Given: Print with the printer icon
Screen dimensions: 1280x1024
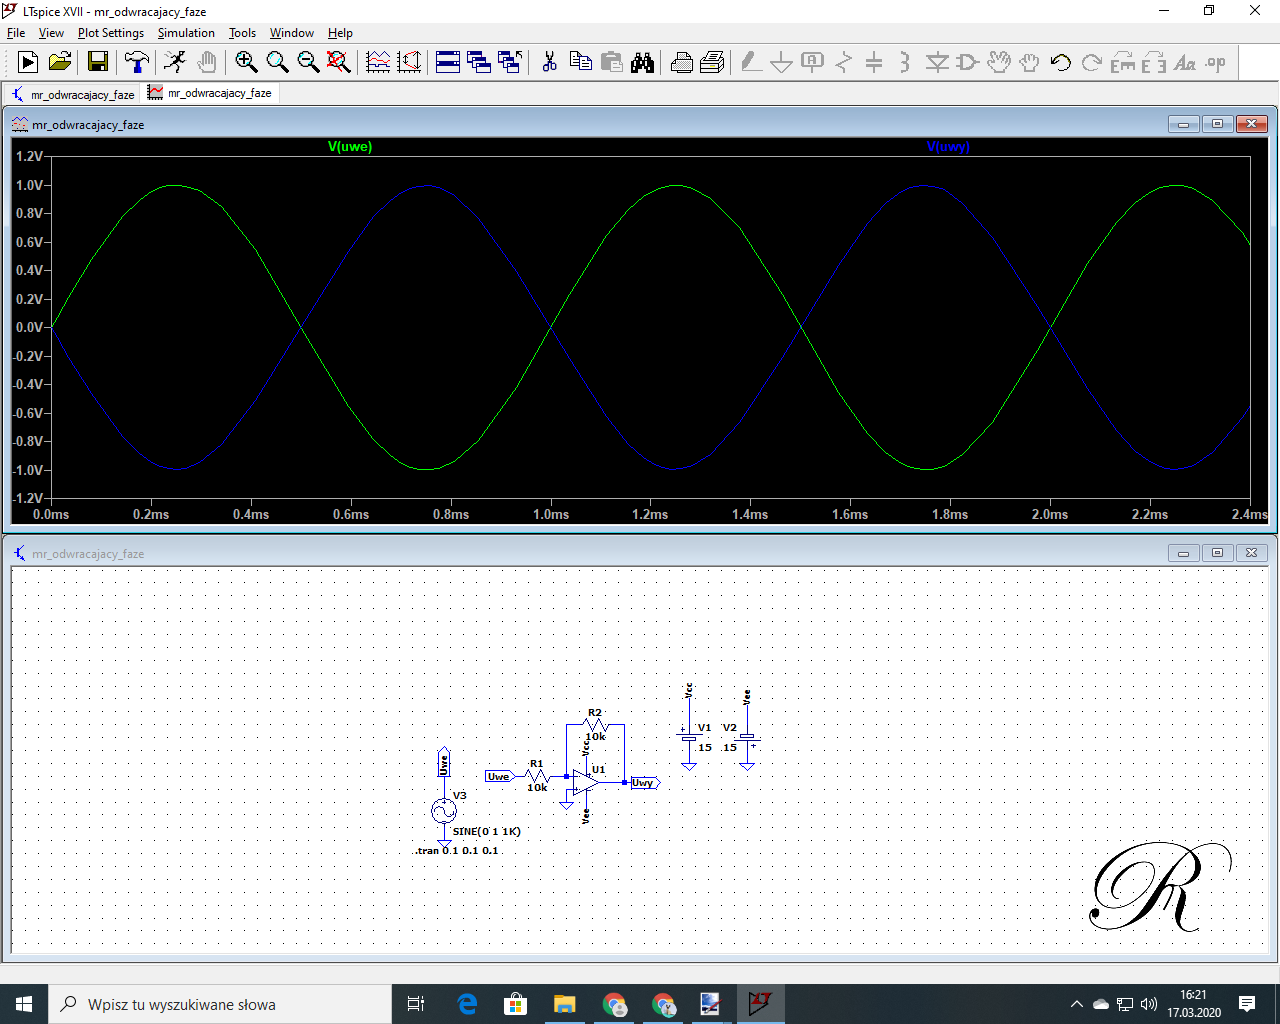Looking at the screenshot, I should 682,62.
